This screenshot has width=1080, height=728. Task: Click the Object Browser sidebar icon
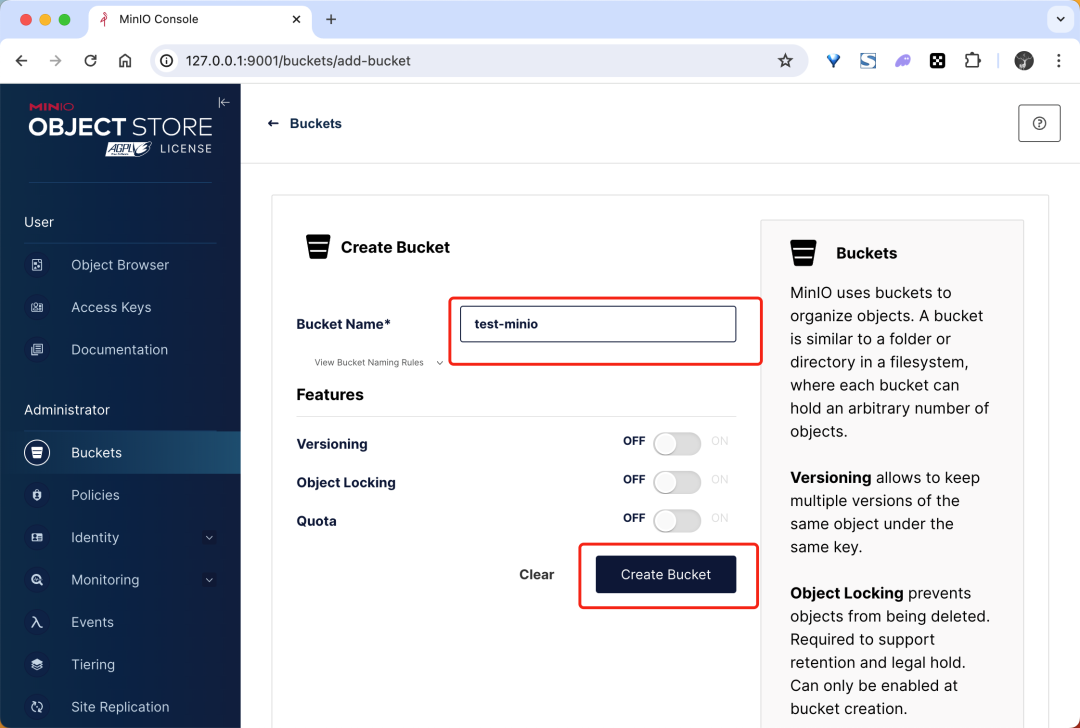tap(37, 264)
